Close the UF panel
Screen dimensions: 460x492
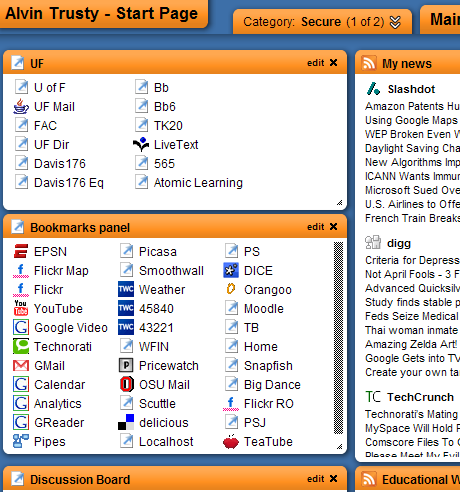click(333, 62)
